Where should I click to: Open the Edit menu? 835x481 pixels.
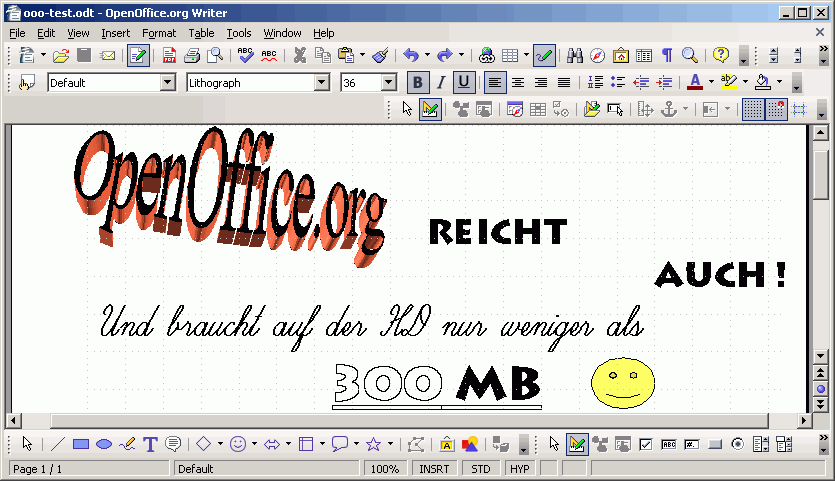[x=46, y=33]
